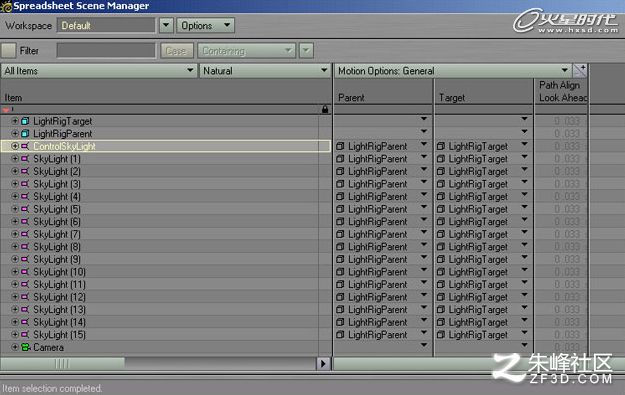Click the SkyLight (15) light icon
Image resolution: width=625 pixels, height=395 pixels.
pos(25,334)
